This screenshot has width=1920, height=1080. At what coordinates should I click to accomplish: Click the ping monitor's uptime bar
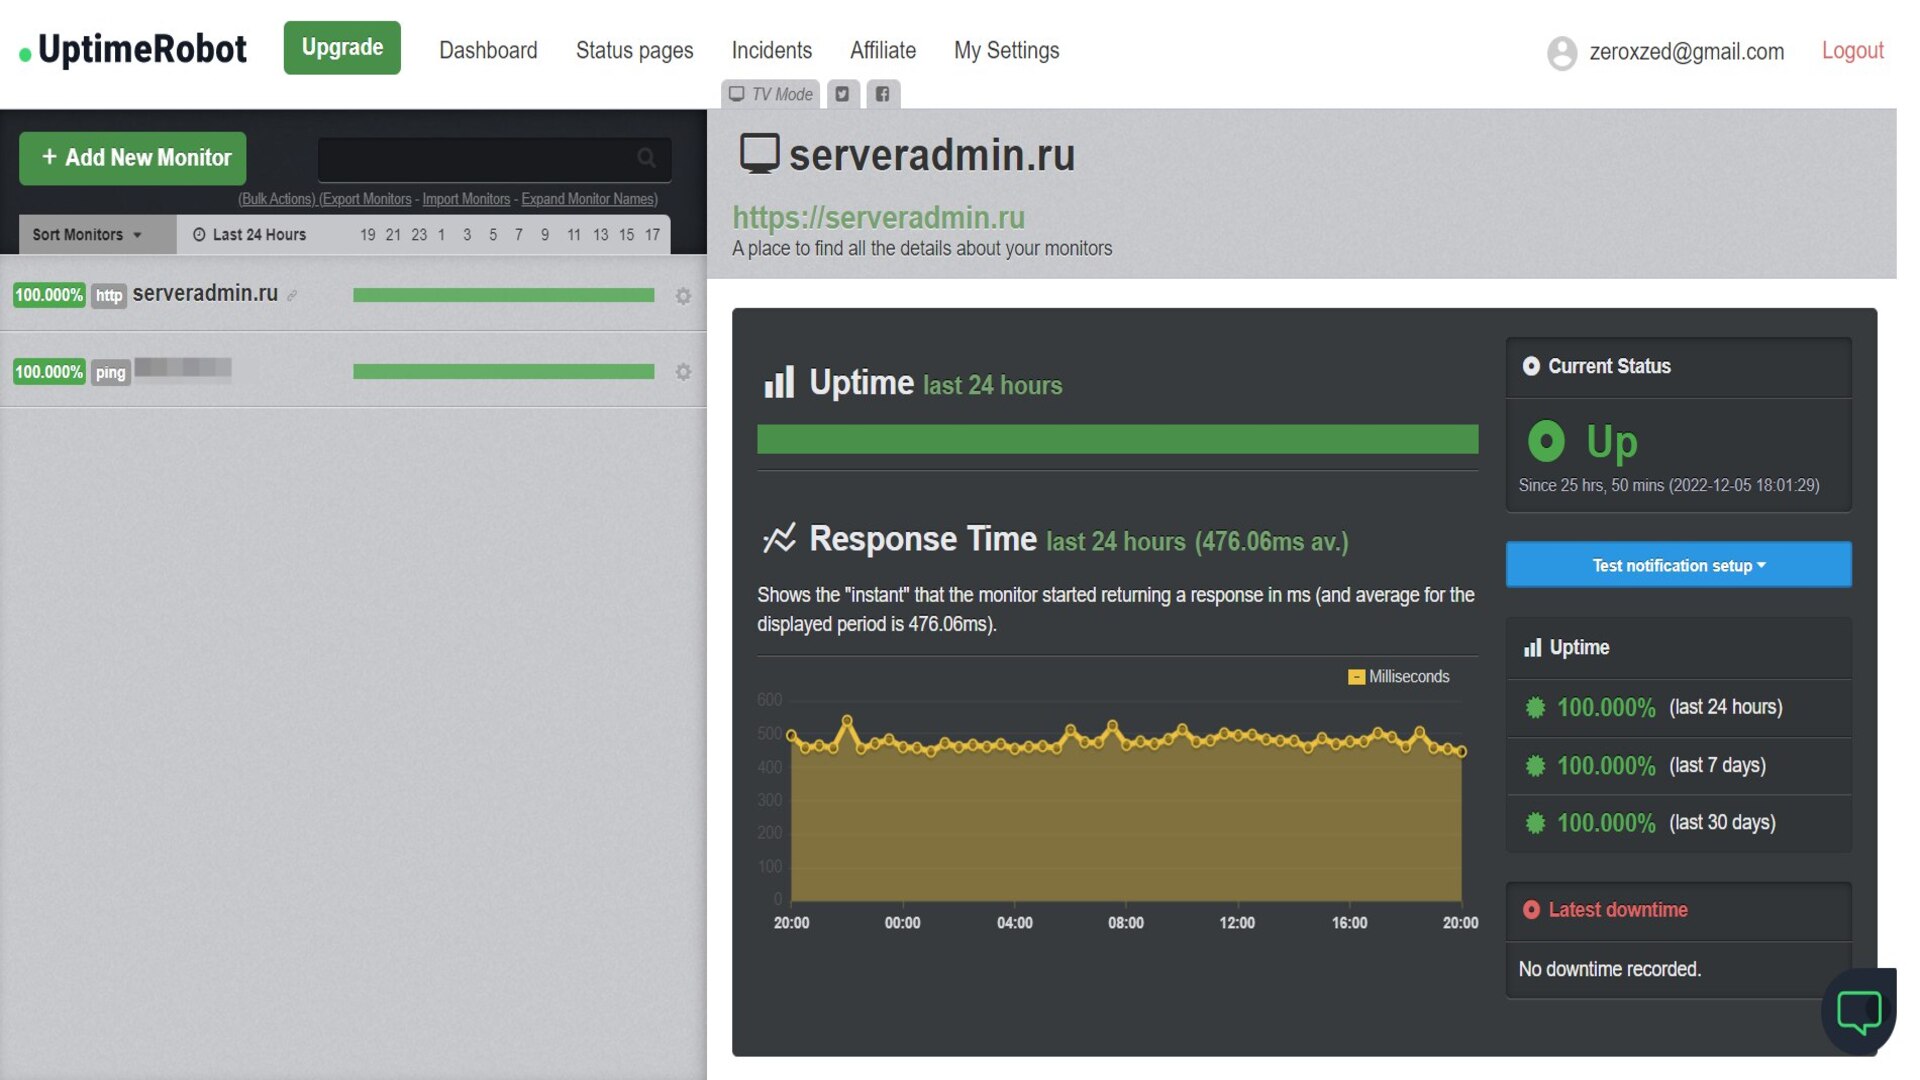pos(503,372)
